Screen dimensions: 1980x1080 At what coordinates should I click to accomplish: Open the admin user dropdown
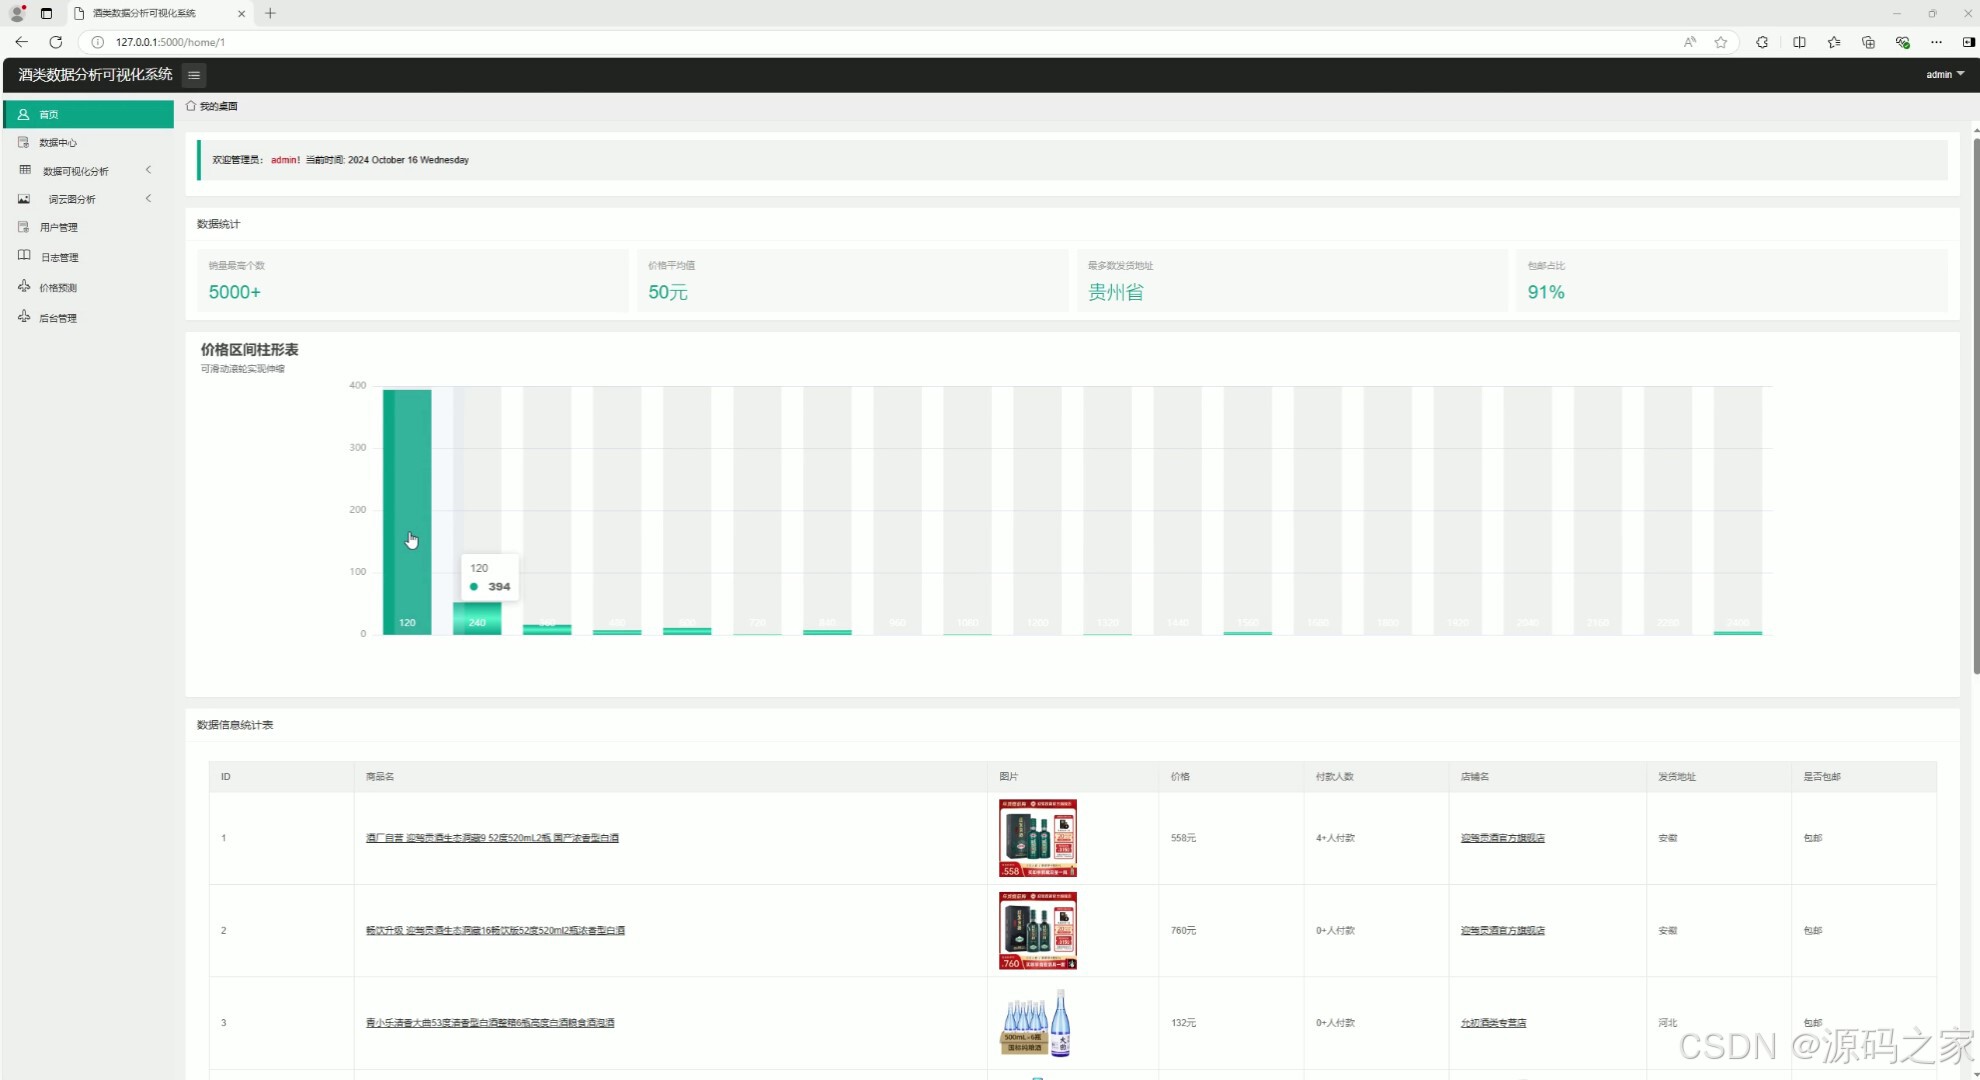(x=1944, y=75)
